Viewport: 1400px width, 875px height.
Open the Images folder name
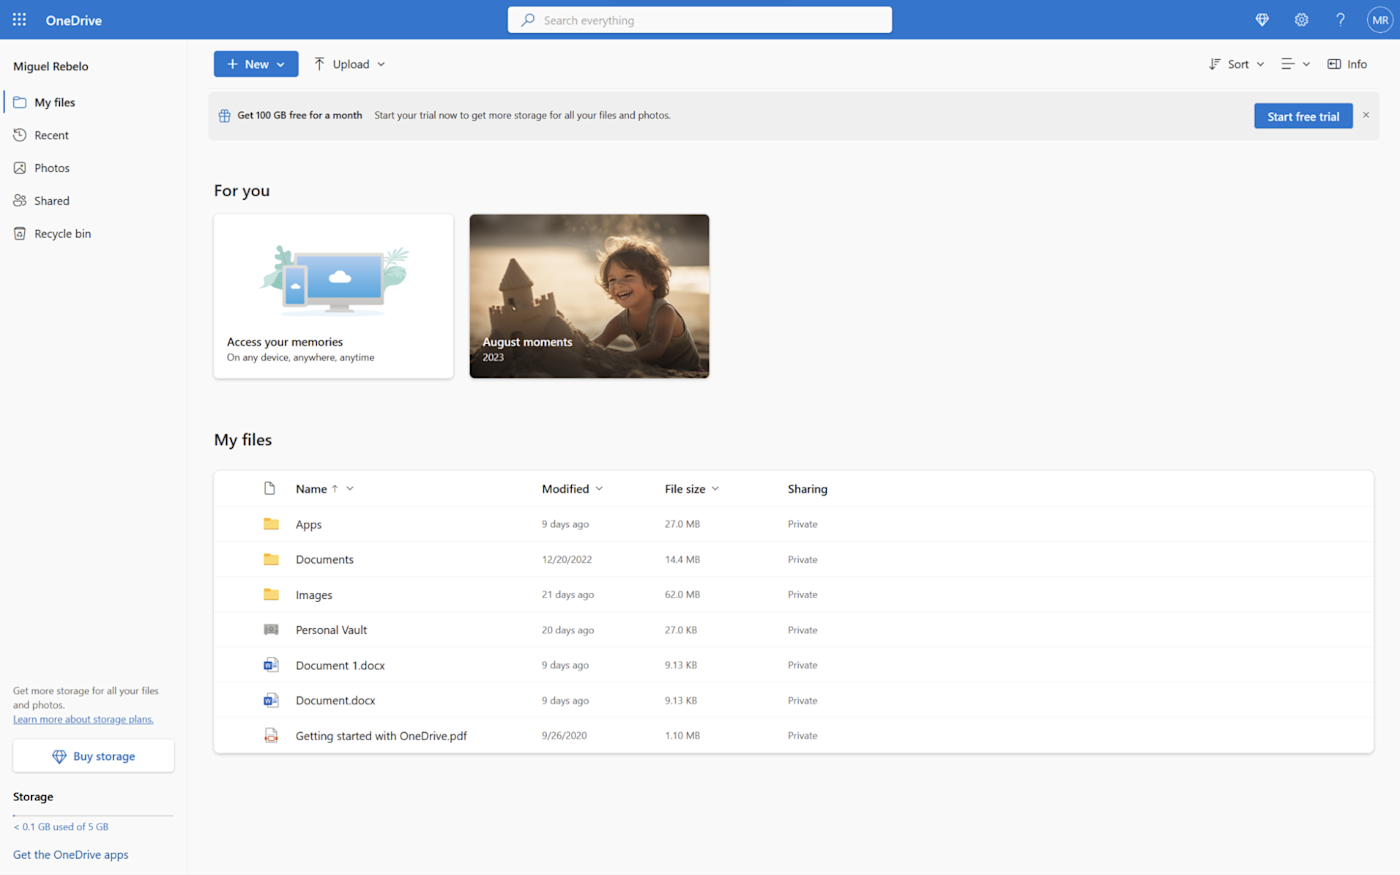(x=314, y=595)
